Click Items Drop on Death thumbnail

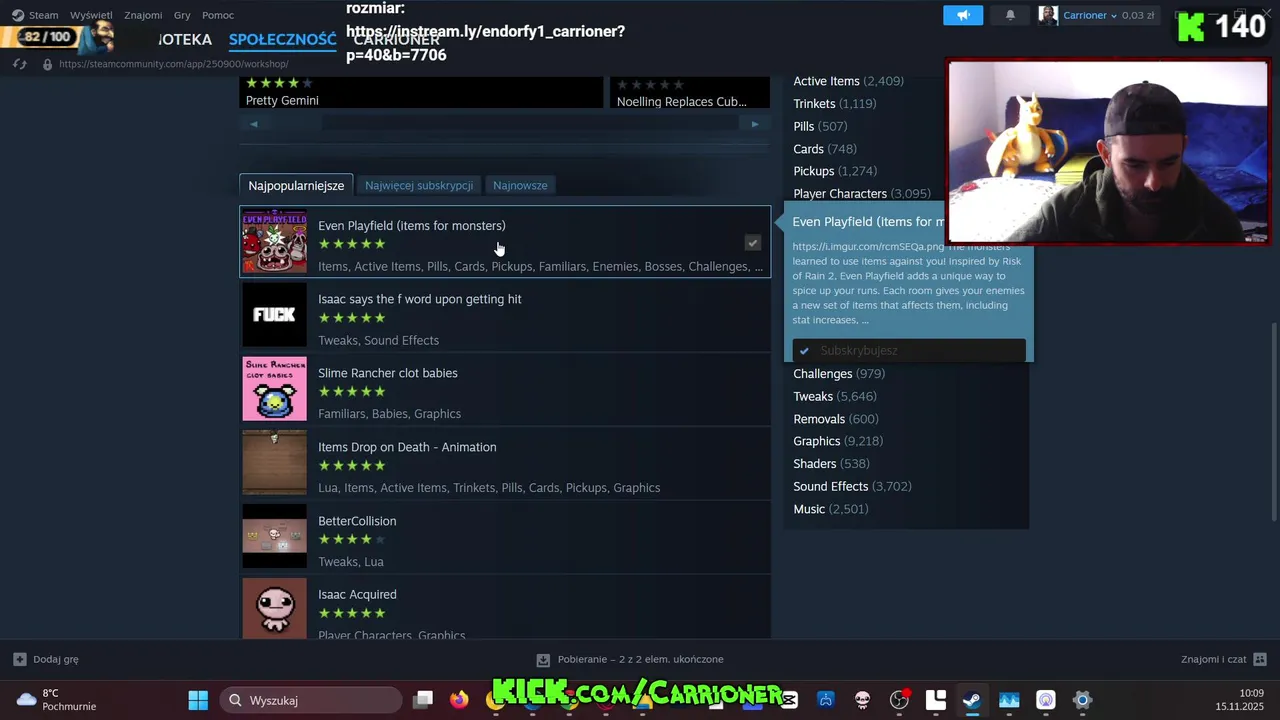[x=274, y=462]
